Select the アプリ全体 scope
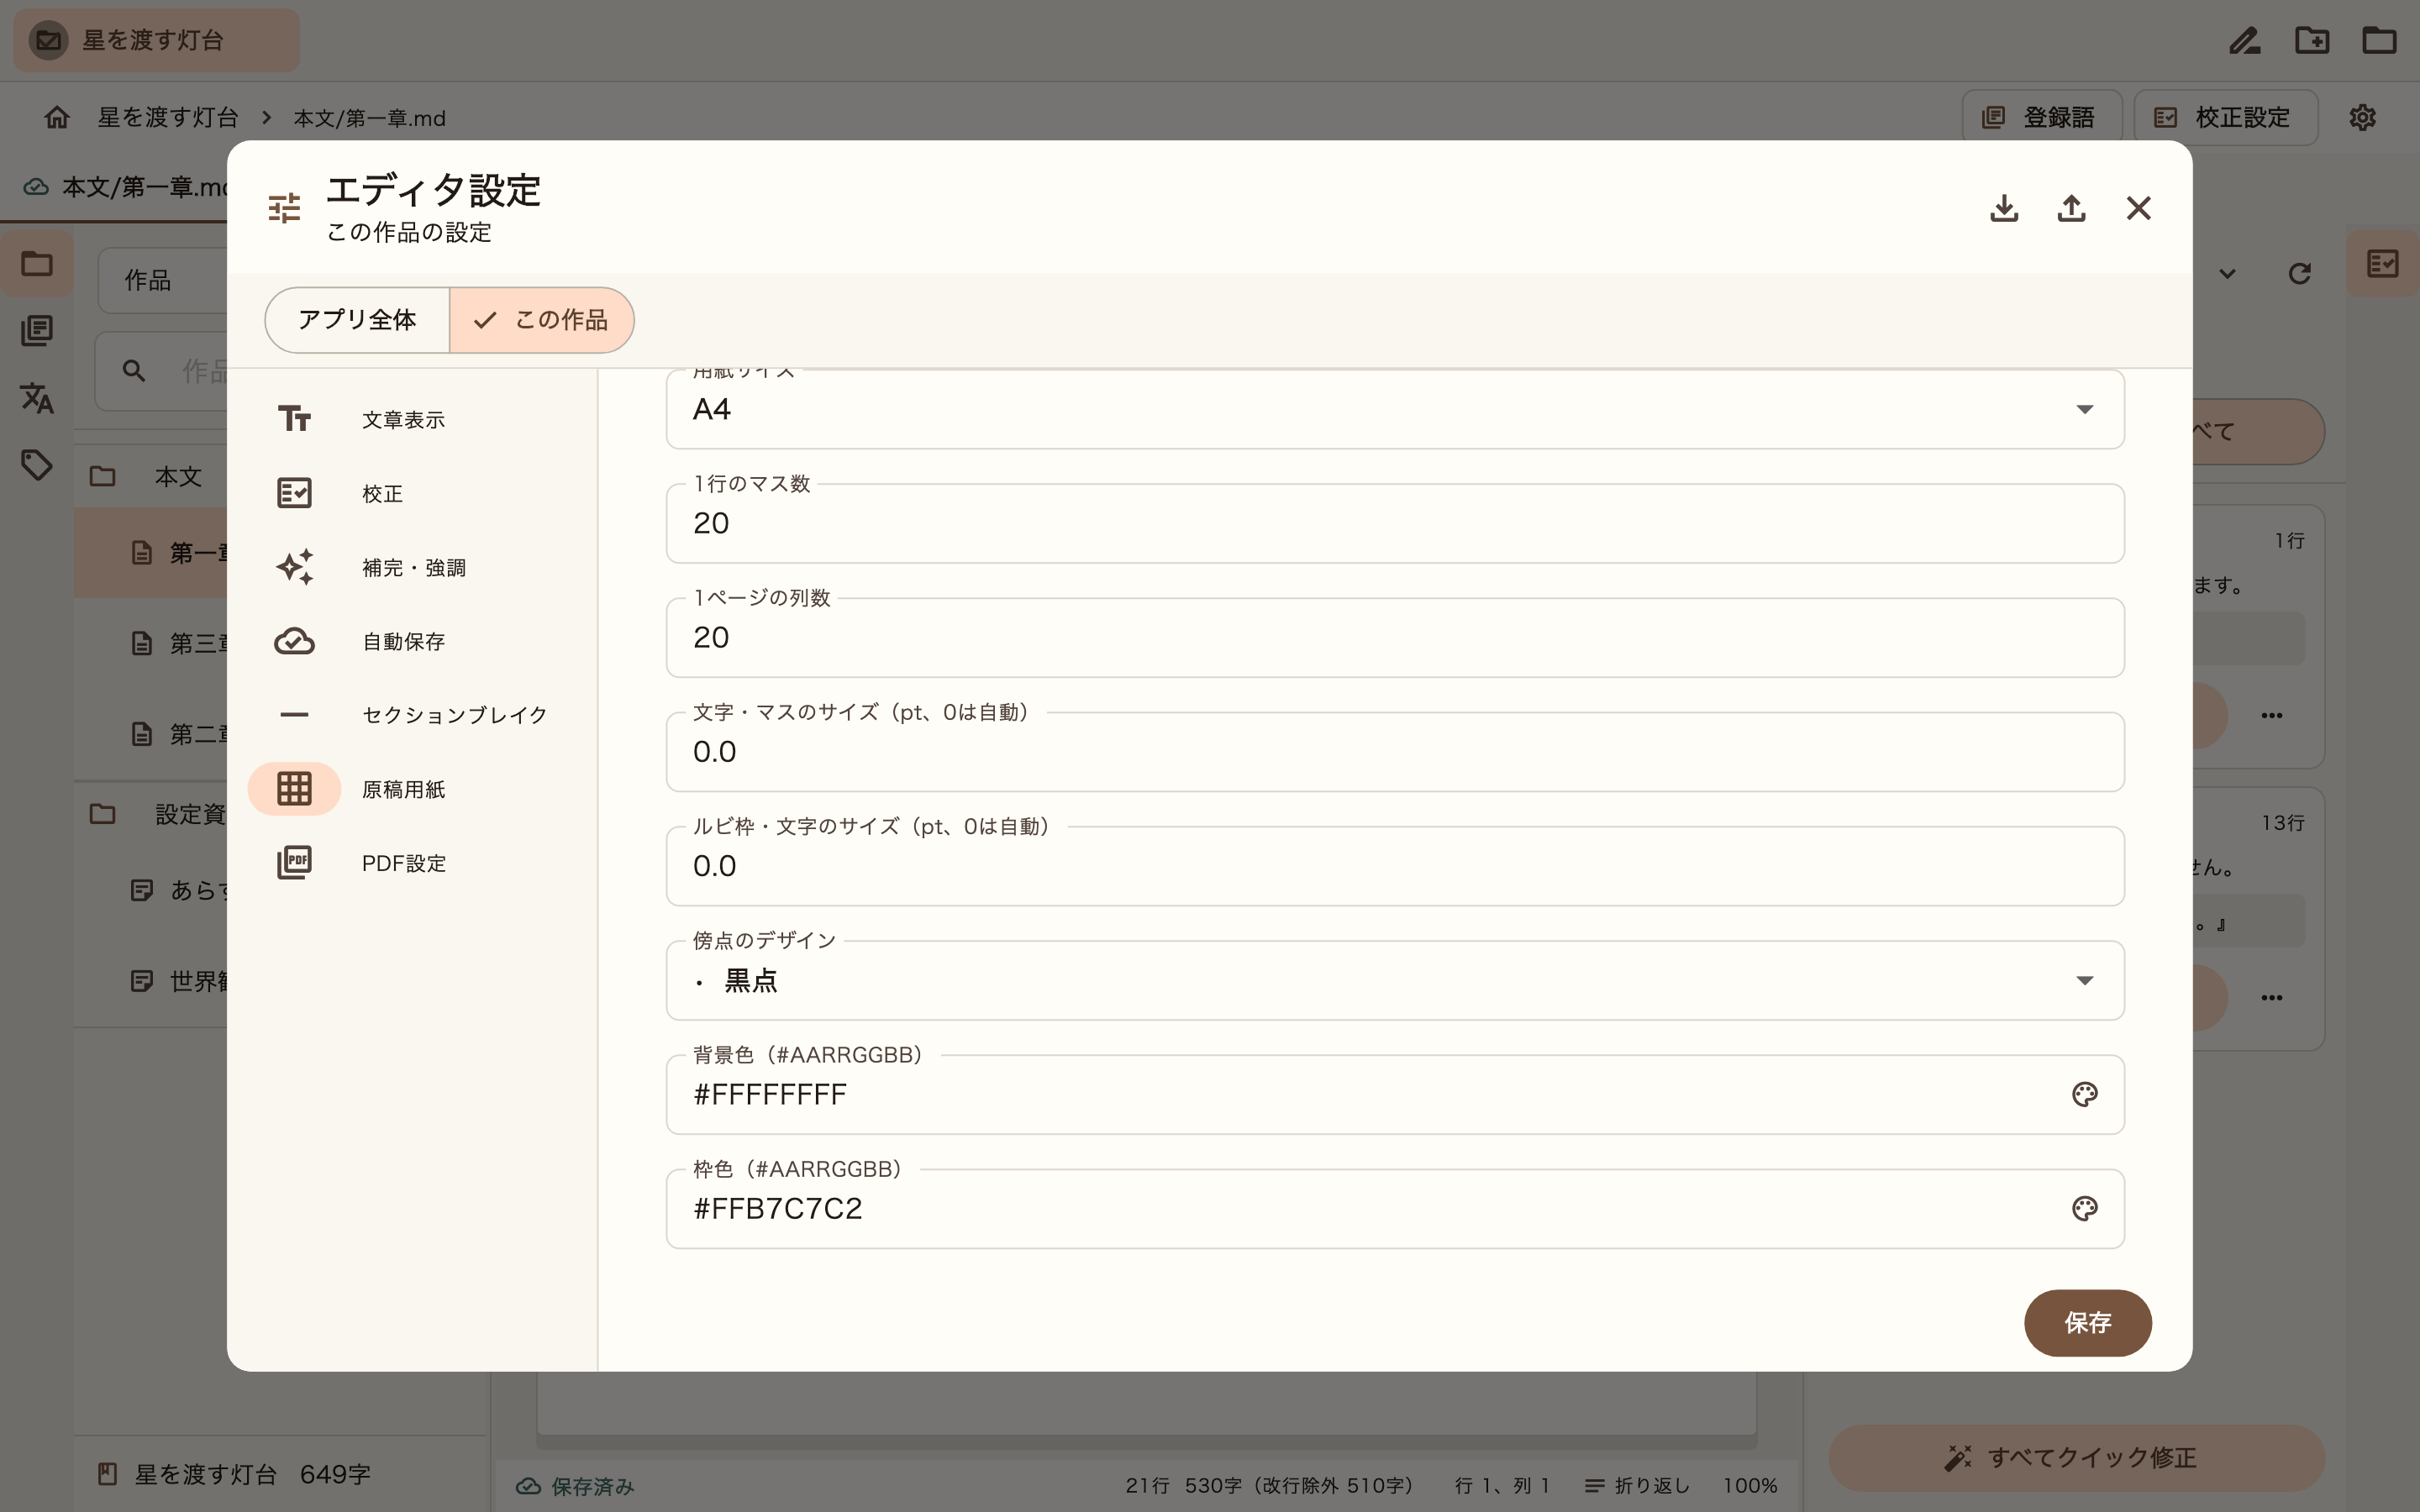The height and width of the screenshot is (1512, 2420). click(357, 320)
